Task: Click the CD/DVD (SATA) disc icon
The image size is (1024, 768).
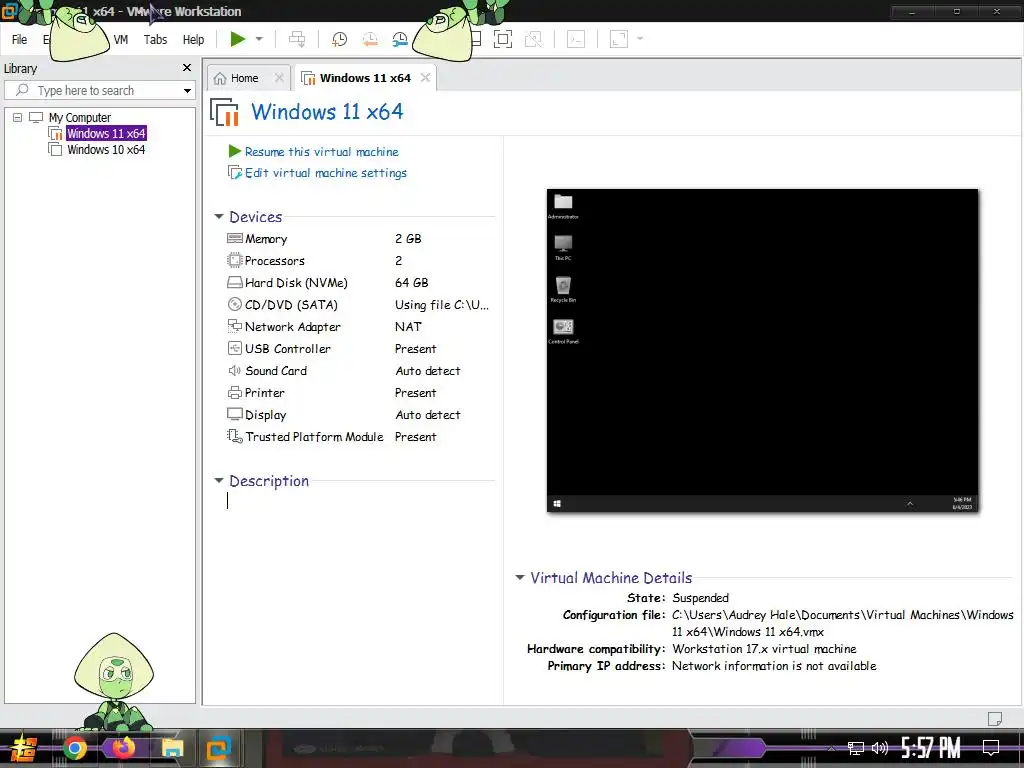Action: coord(234,304)
